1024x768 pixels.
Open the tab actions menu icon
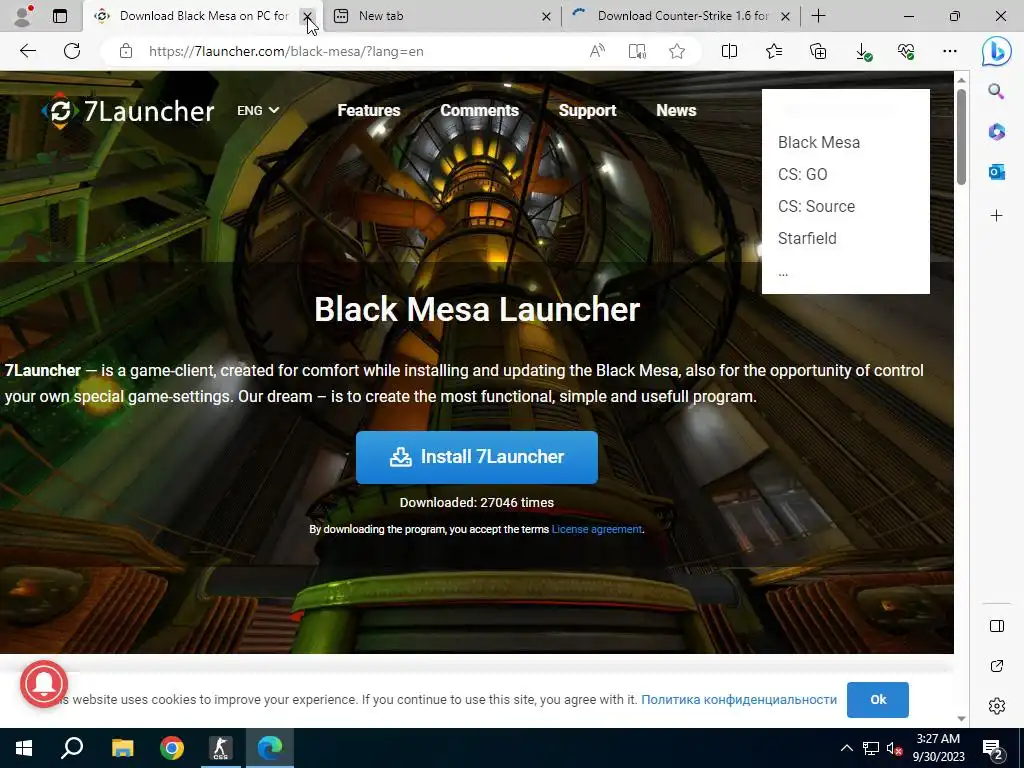[x=59, y=16]
